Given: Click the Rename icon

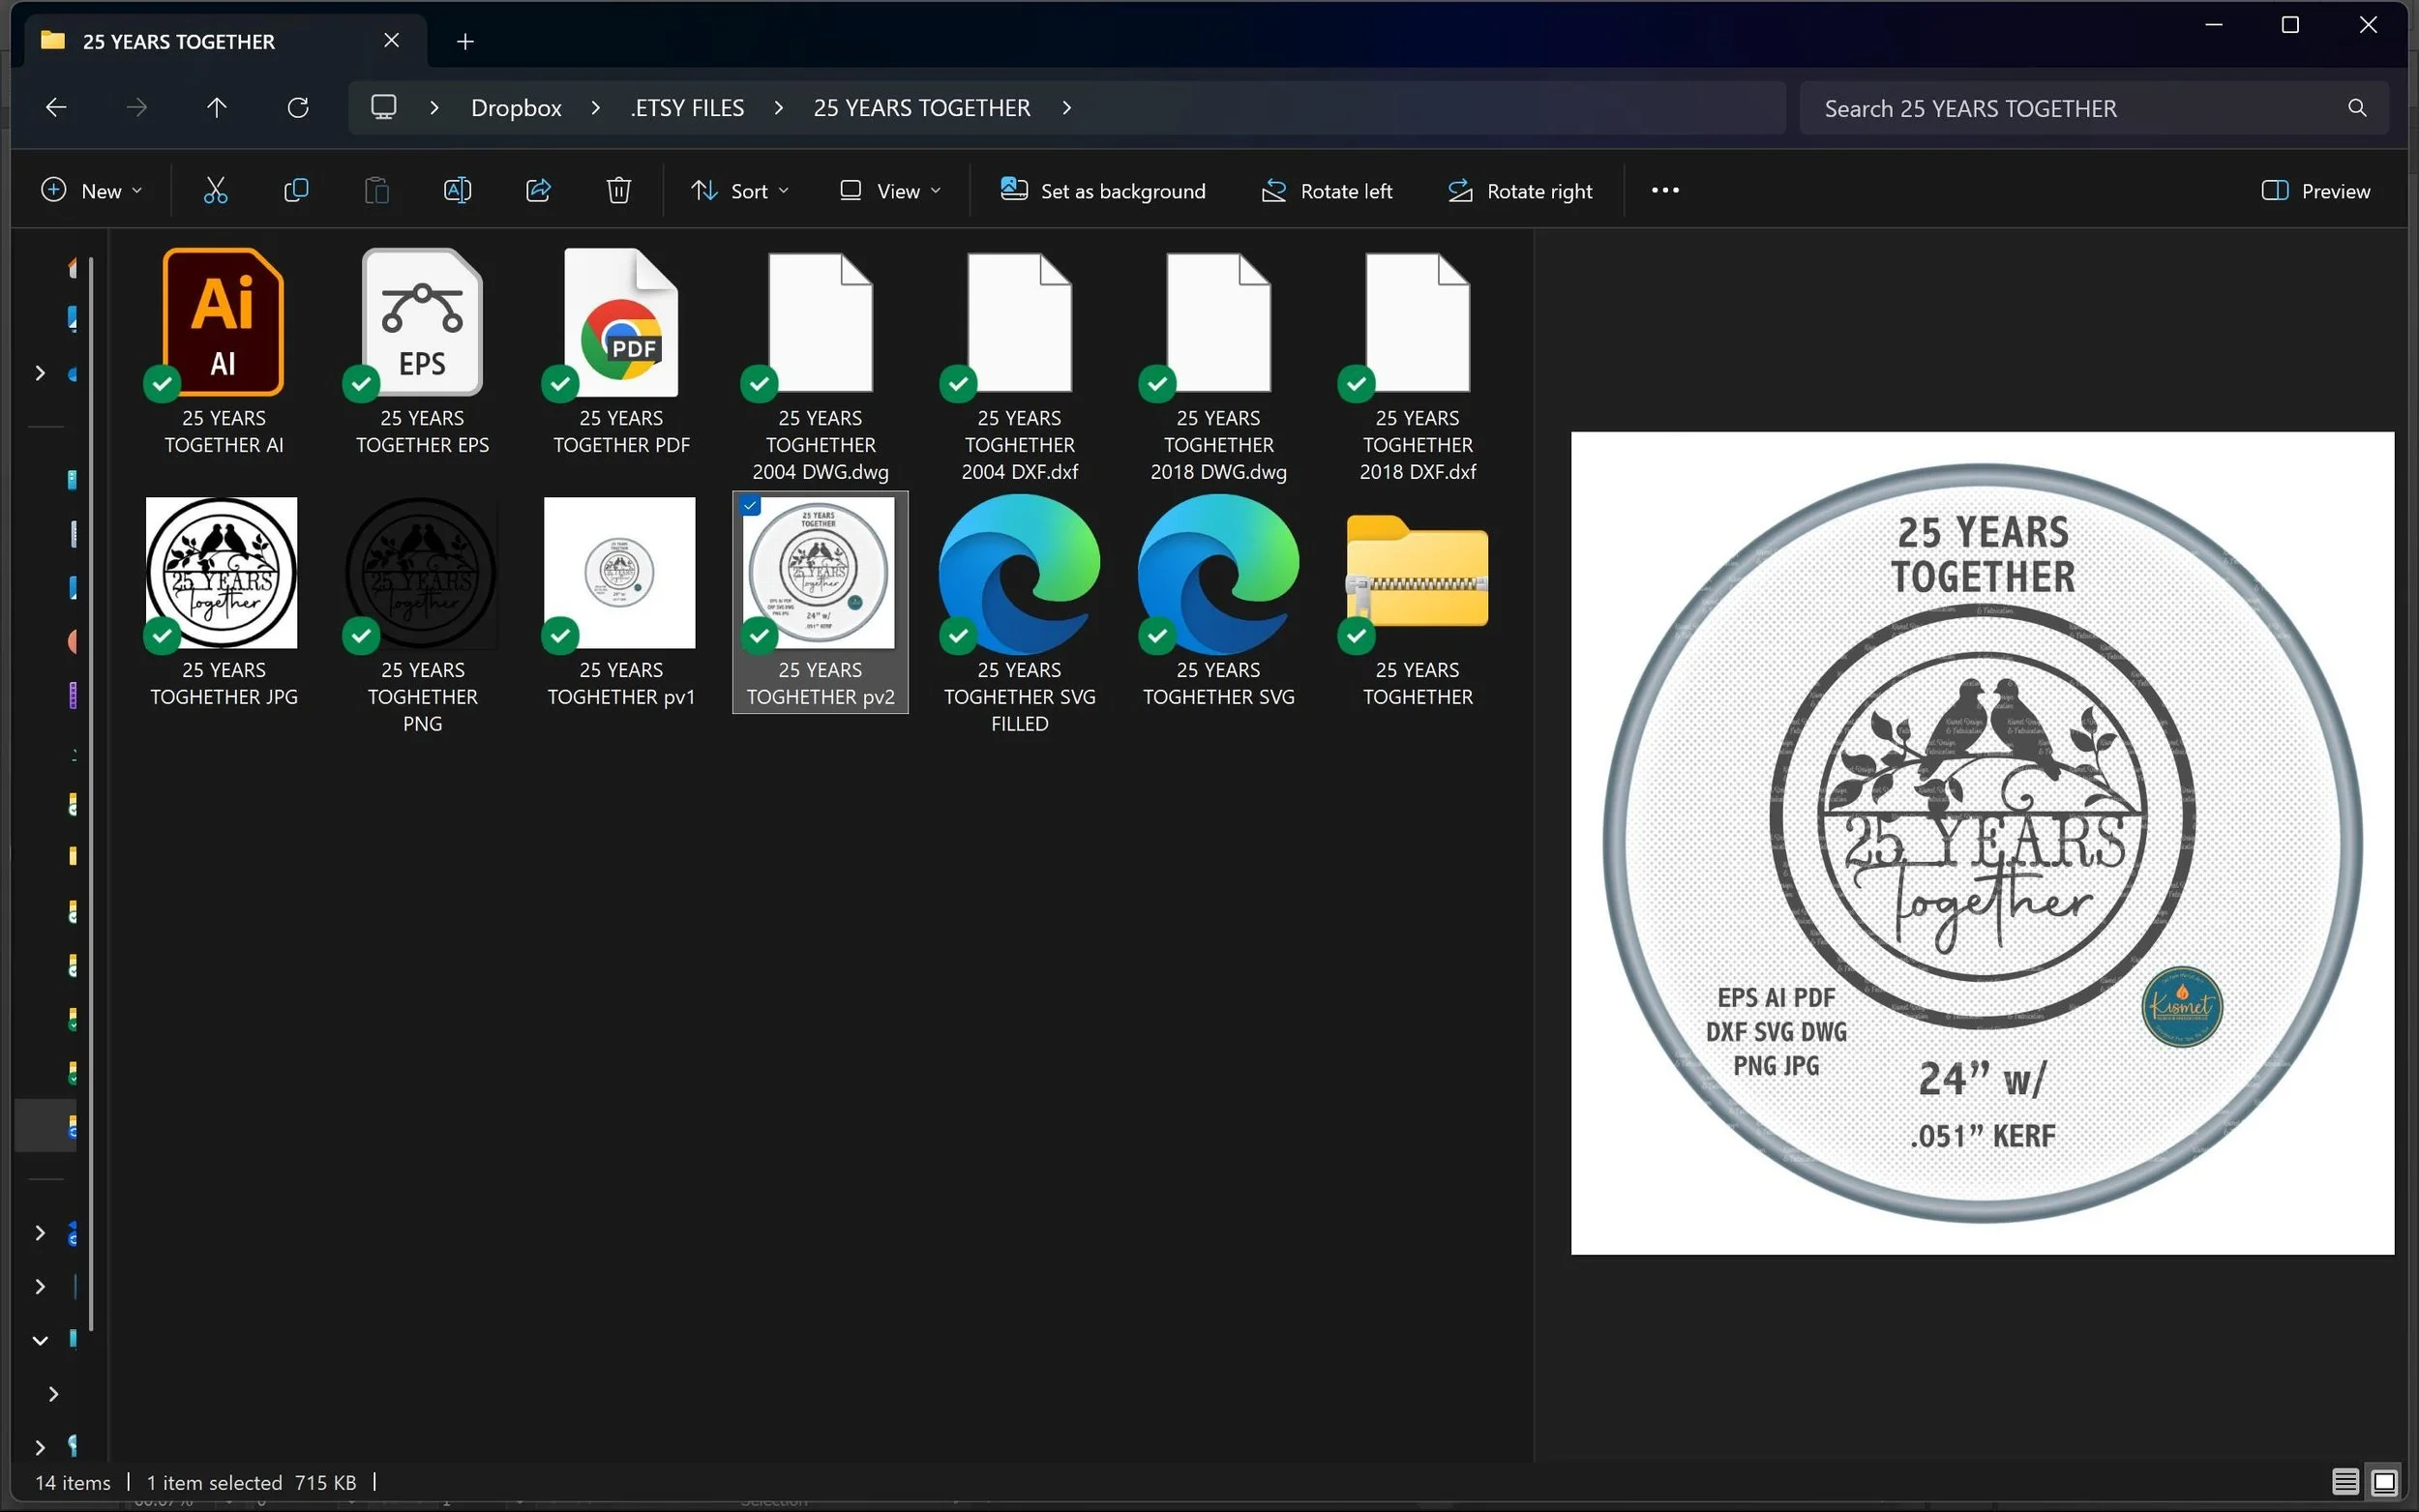Looking at the screenshot, I should click(457, 190).
